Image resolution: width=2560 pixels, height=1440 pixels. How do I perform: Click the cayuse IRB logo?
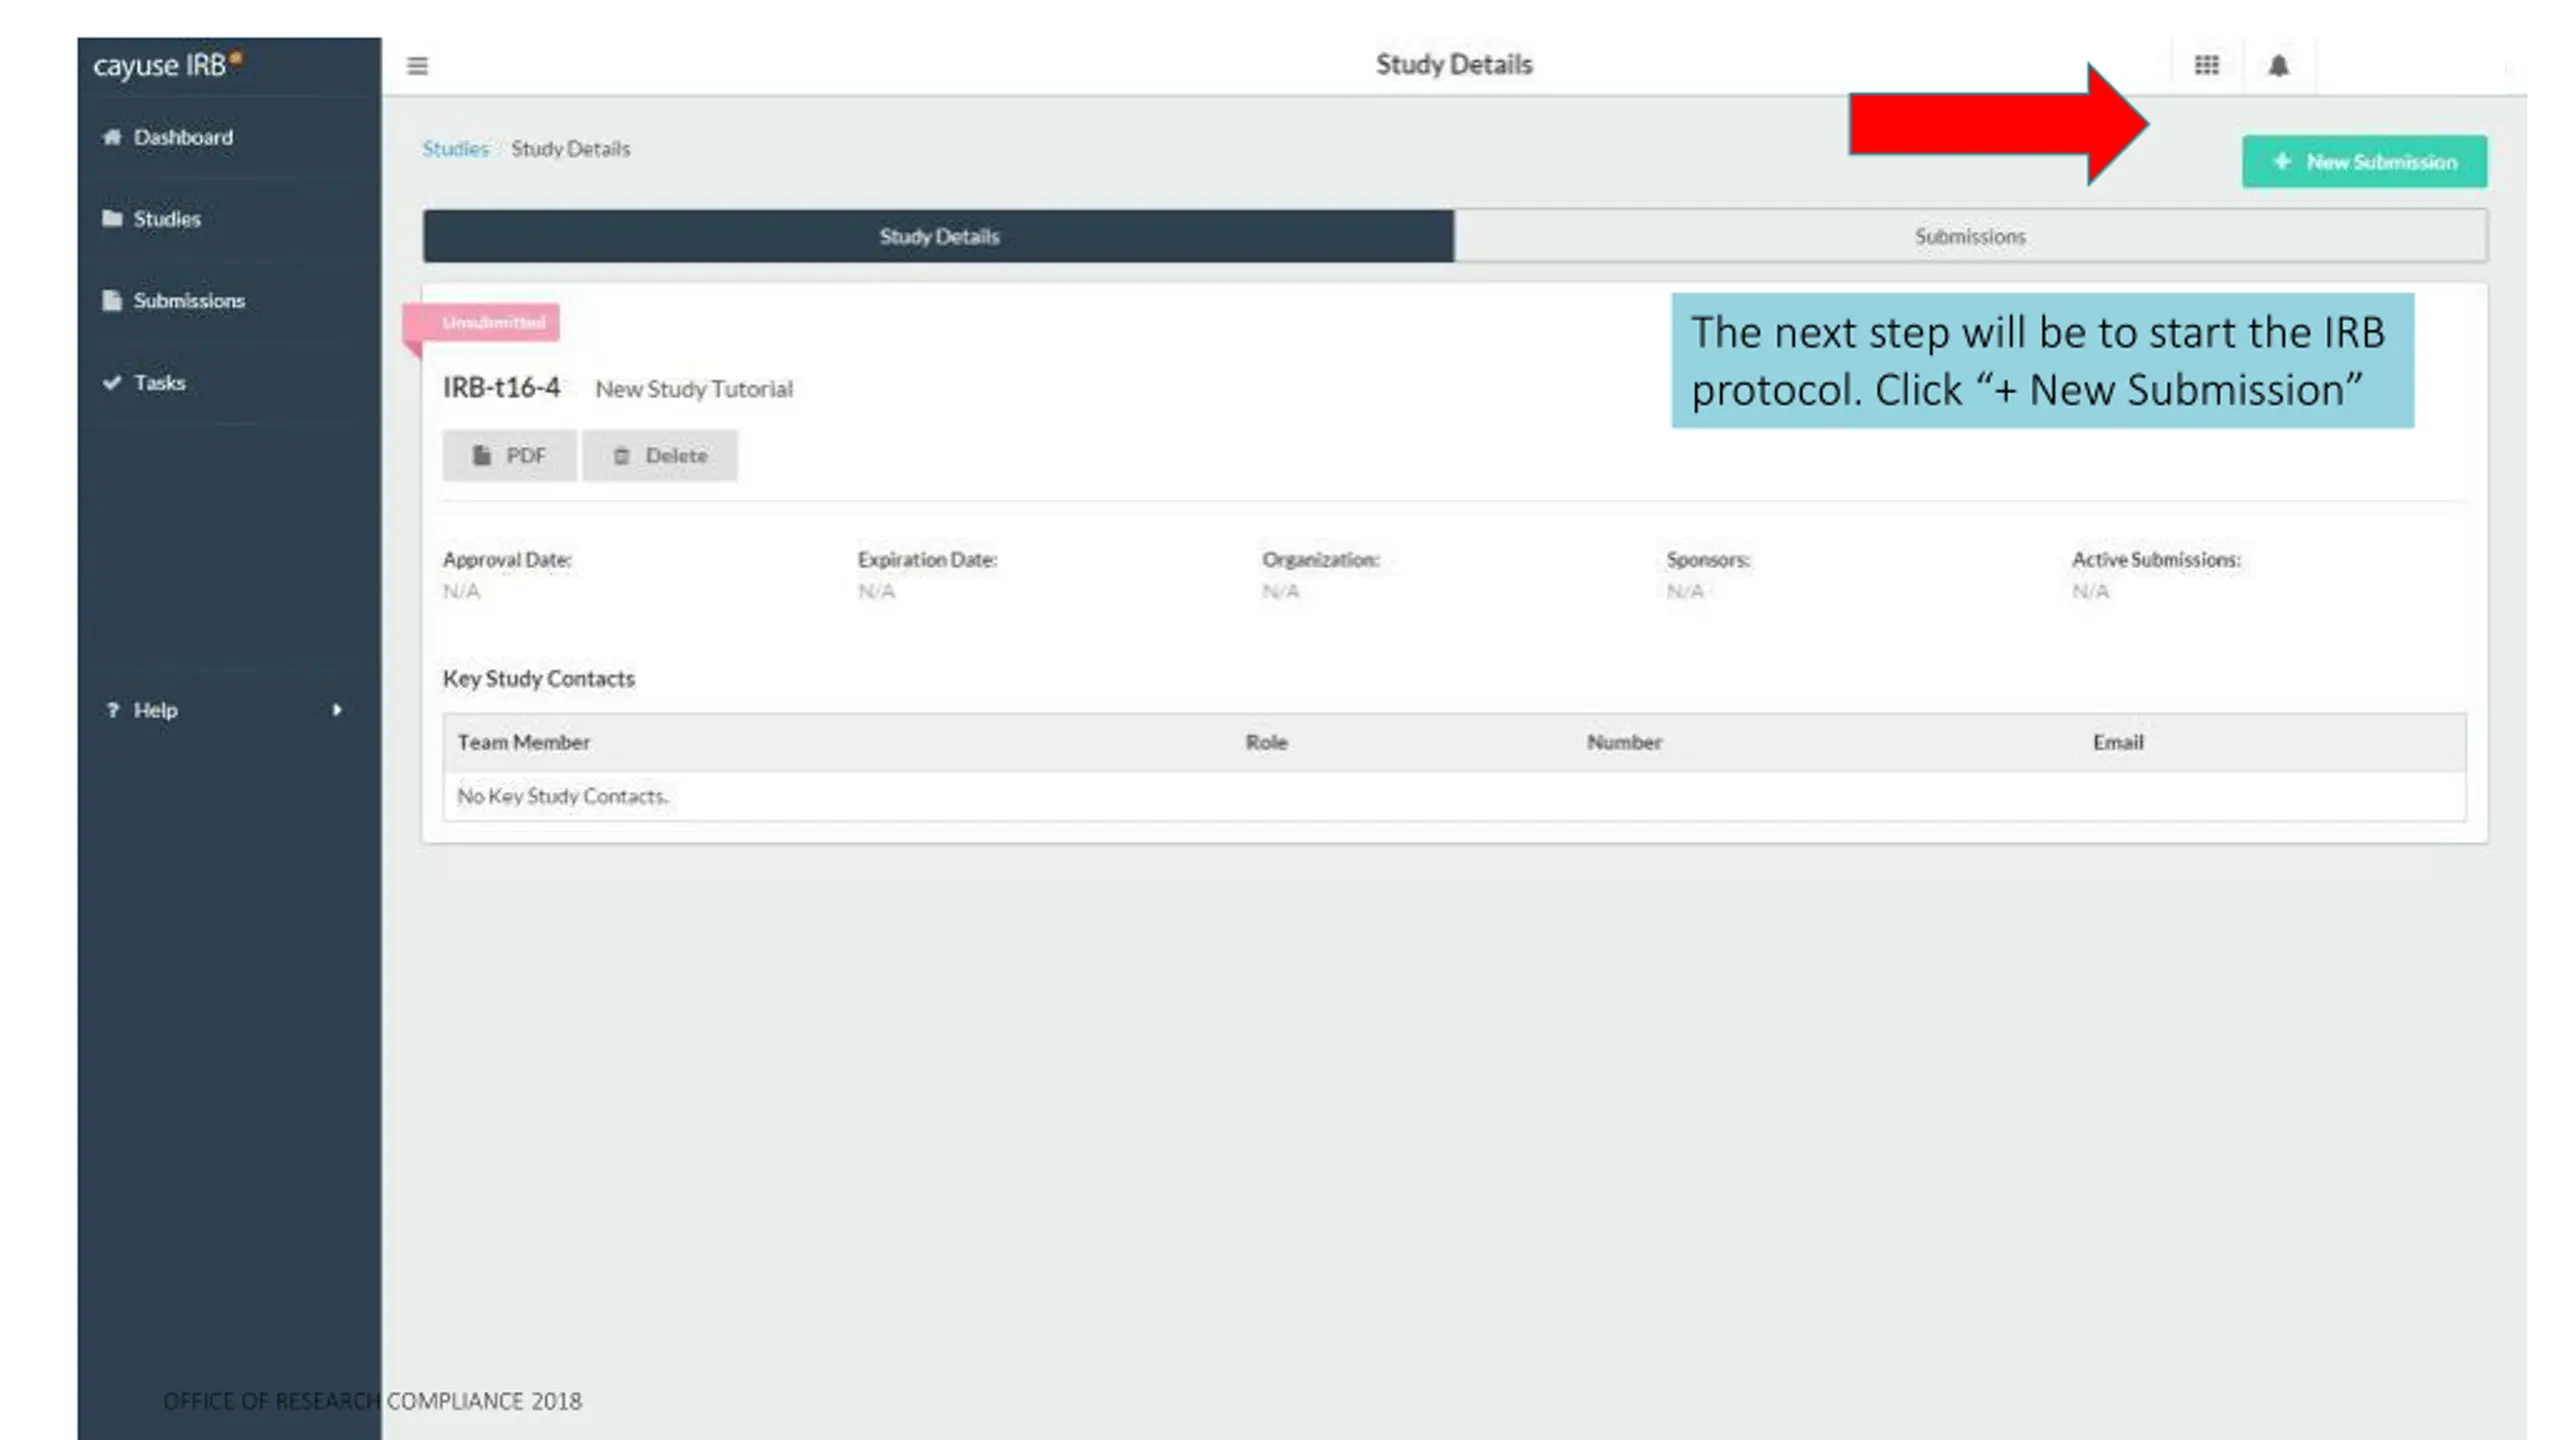[167, 65]
